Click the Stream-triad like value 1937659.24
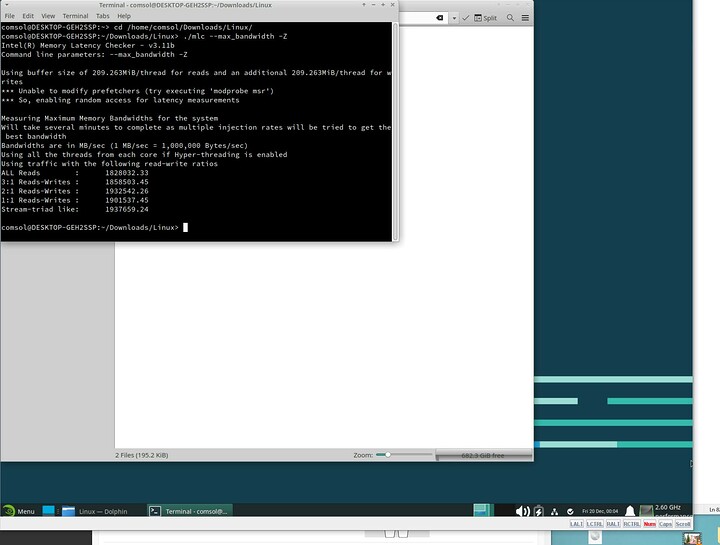 127,209
